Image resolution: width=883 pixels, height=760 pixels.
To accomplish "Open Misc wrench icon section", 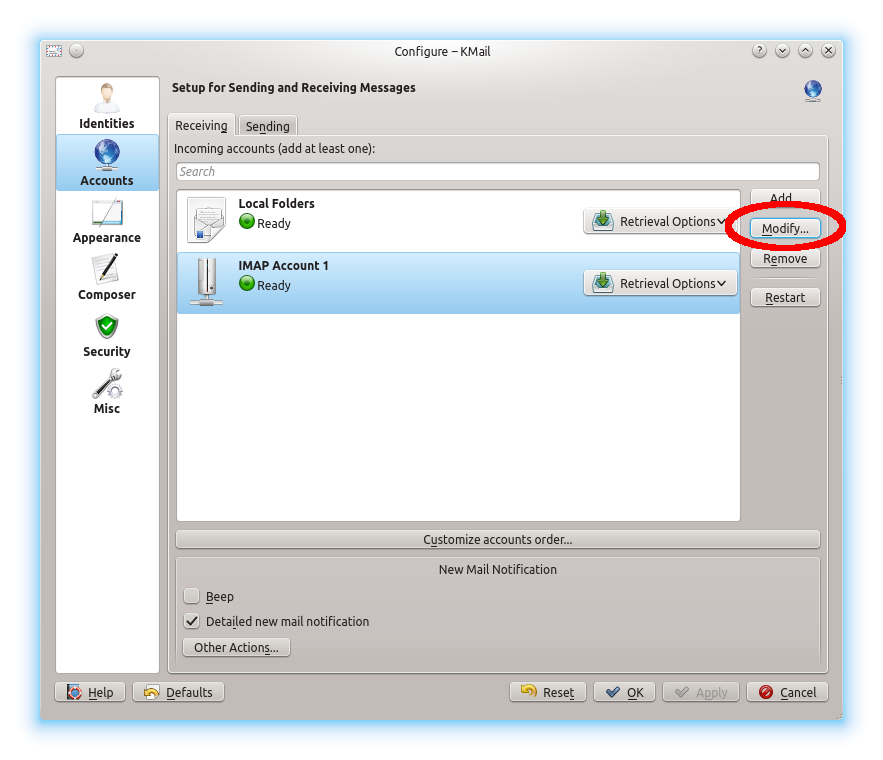I will click(106, 383).
